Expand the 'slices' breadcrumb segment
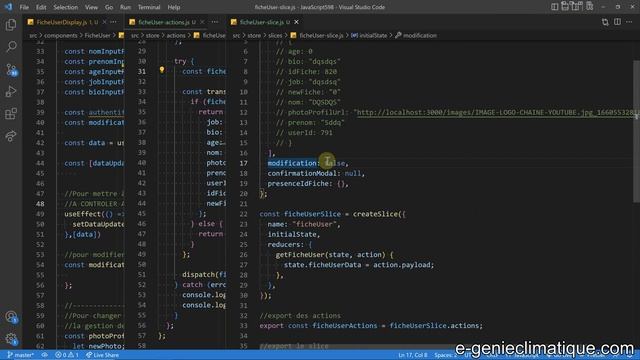 [275, 36]
